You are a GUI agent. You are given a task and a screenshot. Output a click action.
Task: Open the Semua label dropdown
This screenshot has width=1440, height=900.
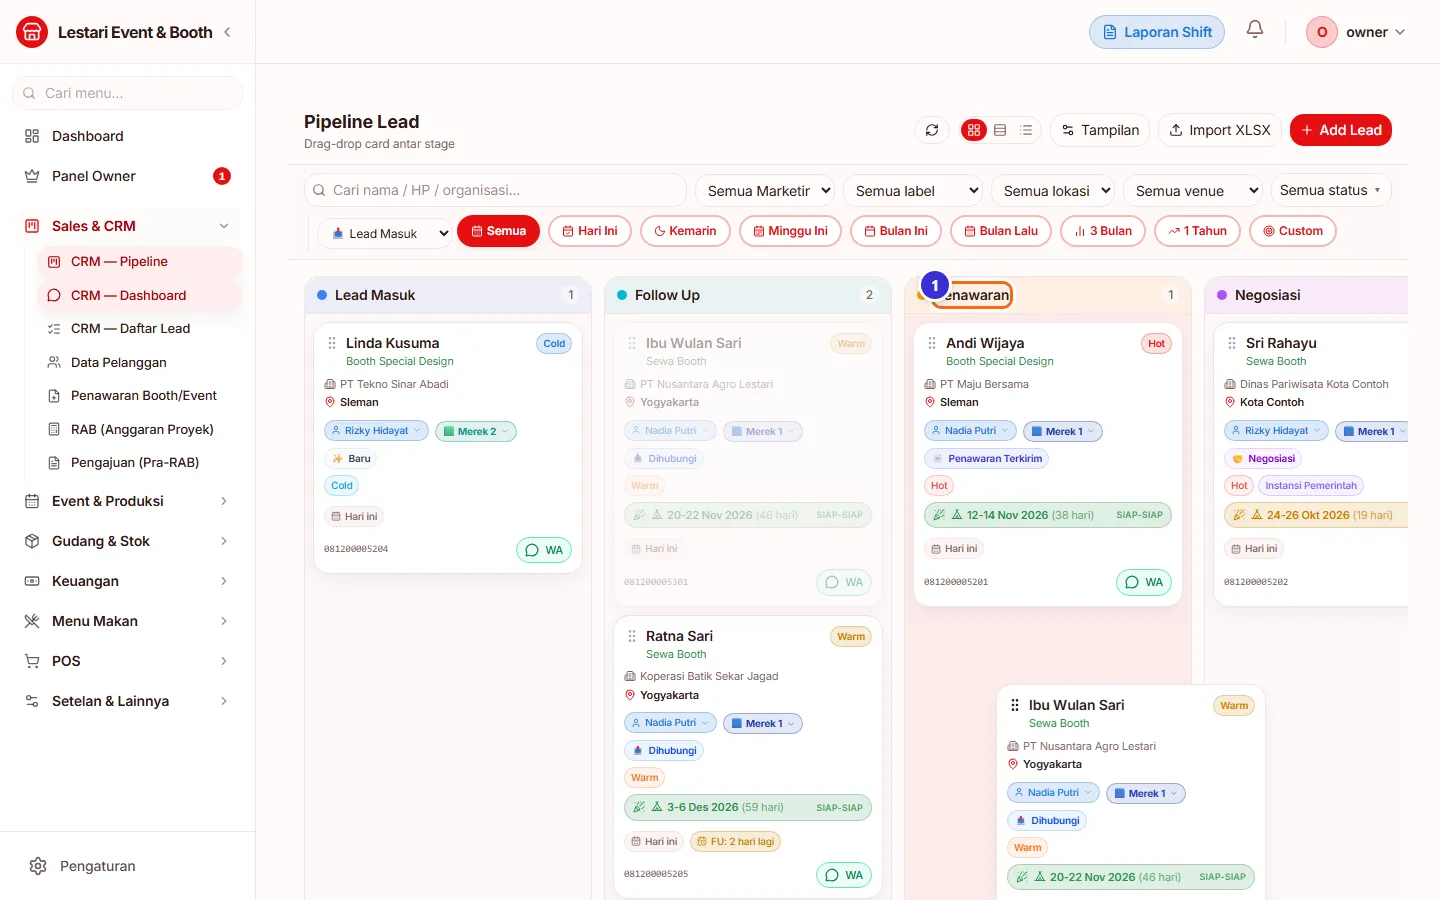coord(914,190)
